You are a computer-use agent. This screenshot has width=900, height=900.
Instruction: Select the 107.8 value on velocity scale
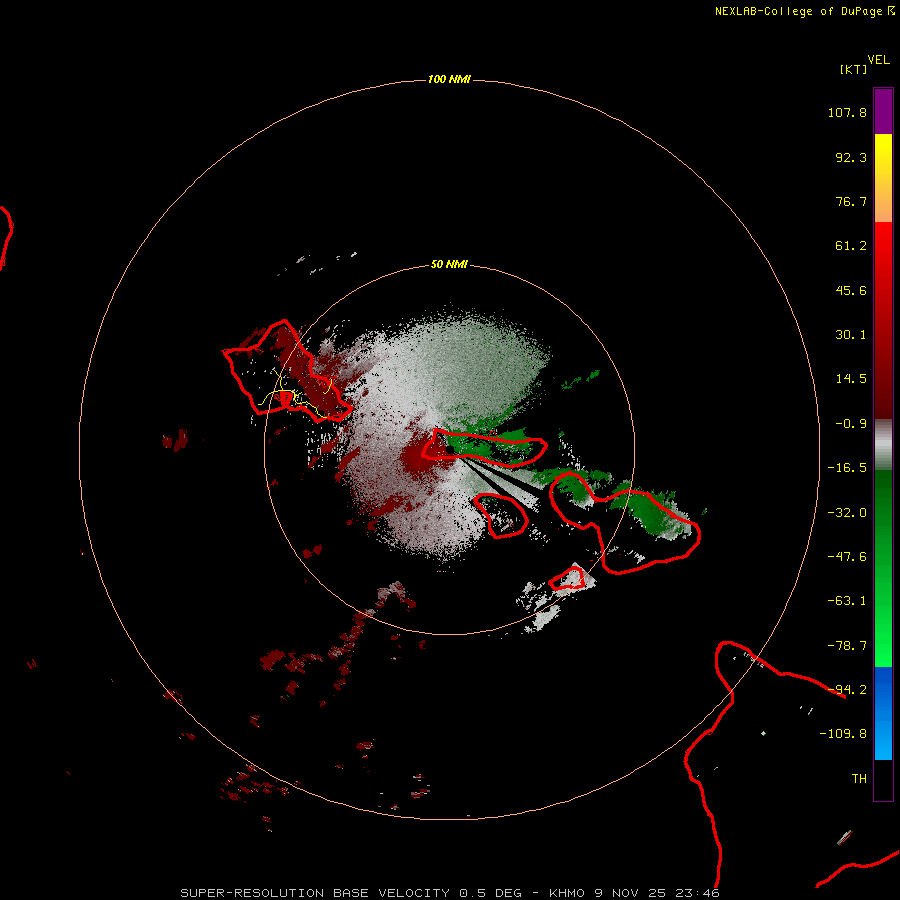coord(847,112)
